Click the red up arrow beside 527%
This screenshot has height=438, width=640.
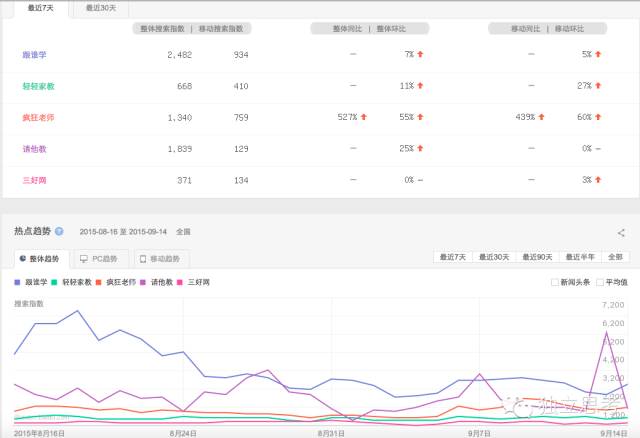coord(363,117)
